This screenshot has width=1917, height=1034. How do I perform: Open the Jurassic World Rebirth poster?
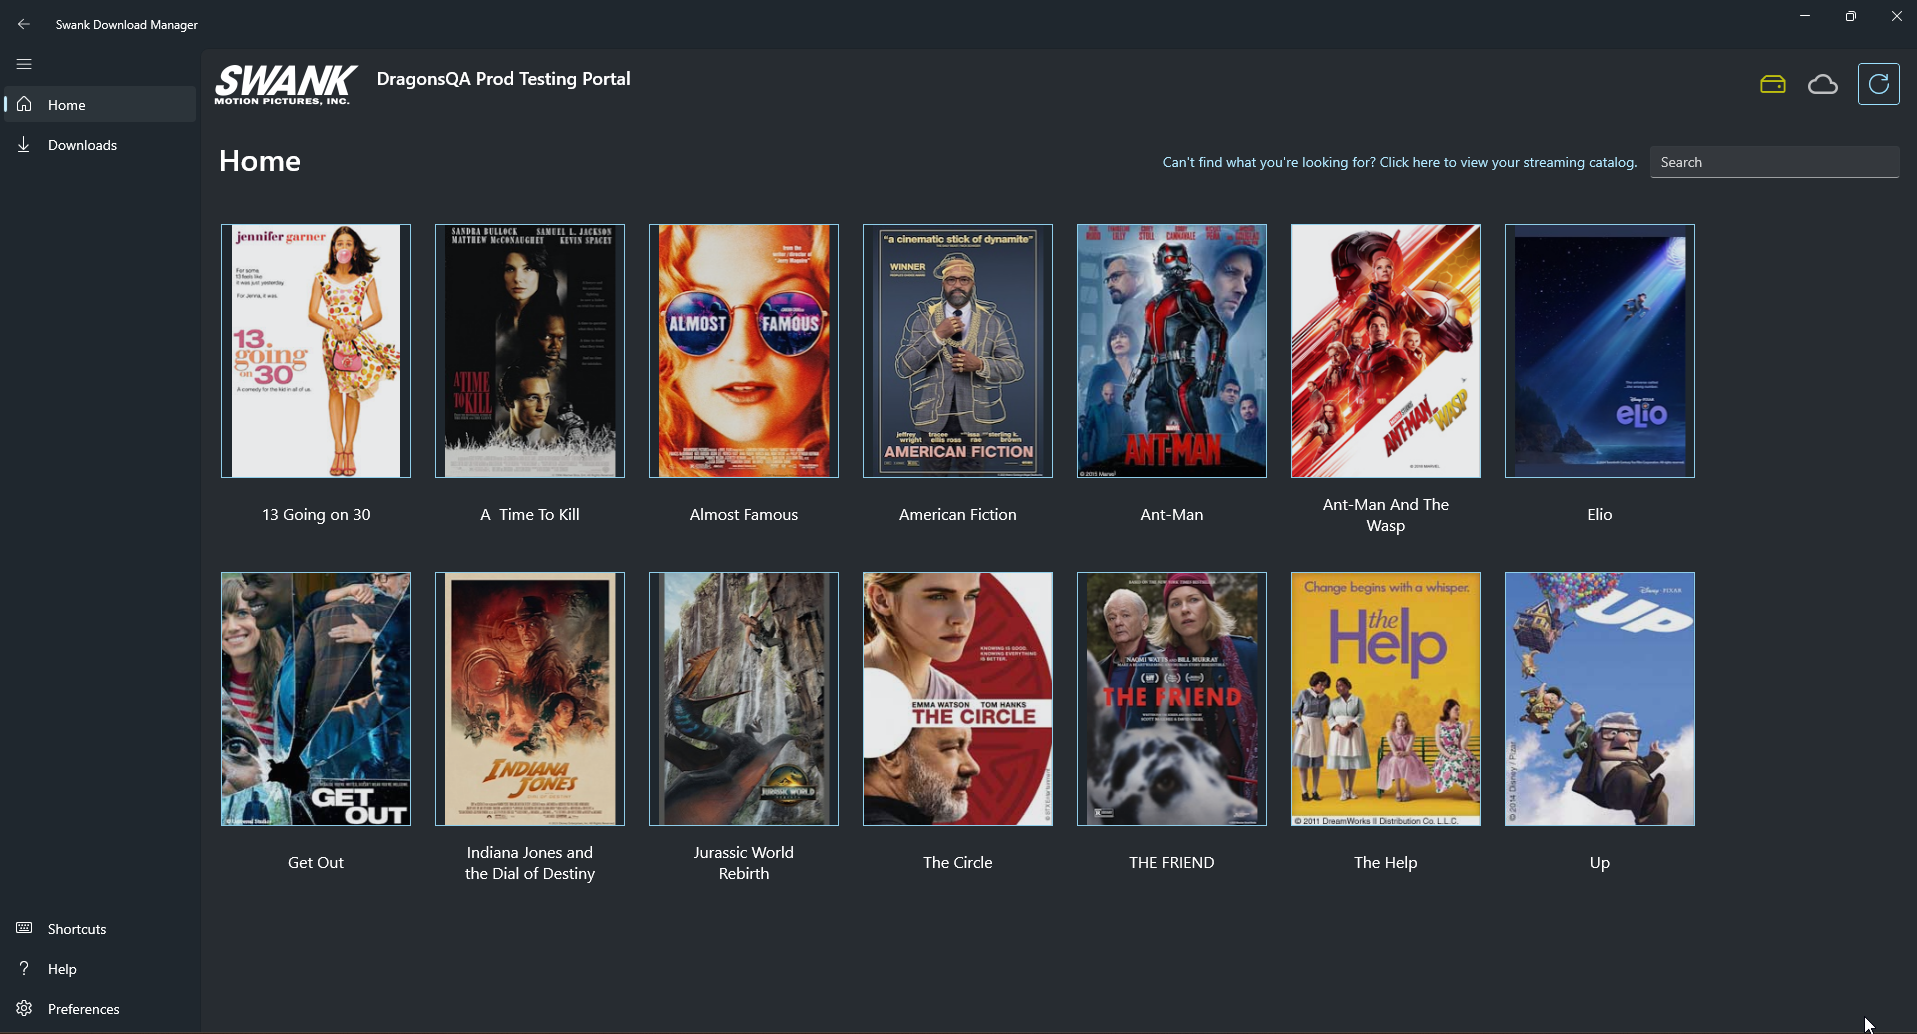click(743, 699)
